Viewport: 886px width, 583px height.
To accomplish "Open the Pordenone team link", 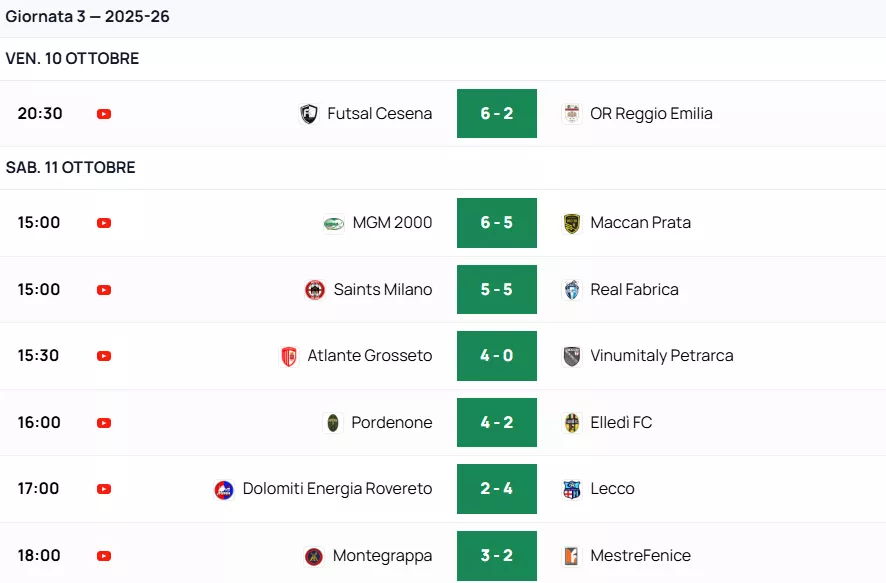I will coord(392,423).
